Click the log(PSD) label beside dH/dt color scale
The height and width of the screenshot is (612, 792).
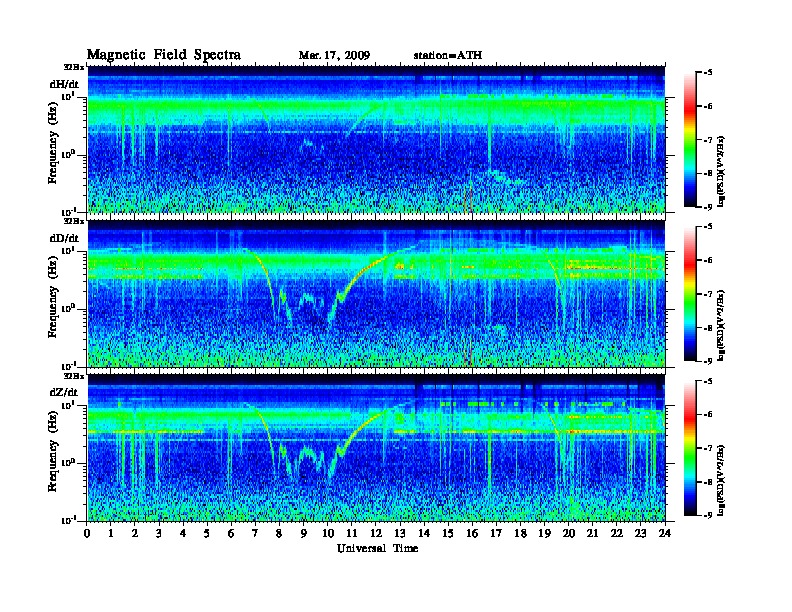[x=721, y=171]
